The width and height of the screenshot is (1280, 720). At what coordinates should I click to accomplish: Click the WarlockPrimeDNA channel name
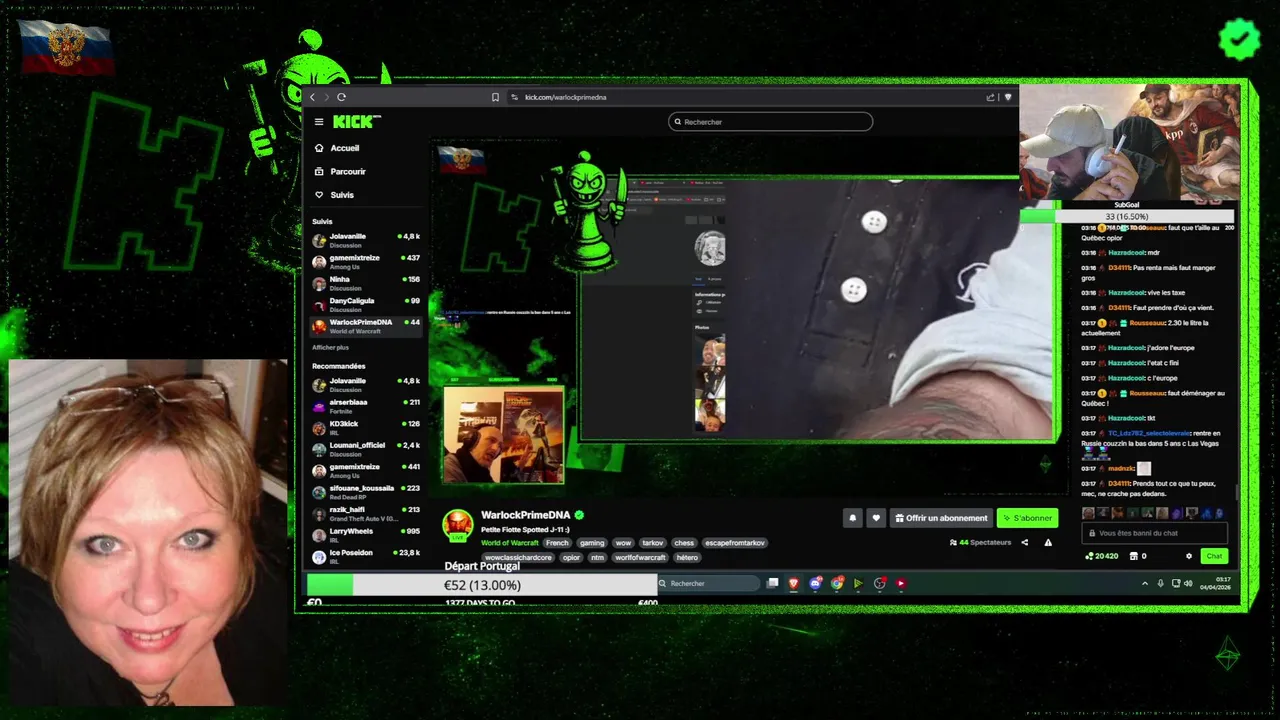click(525, 515)
